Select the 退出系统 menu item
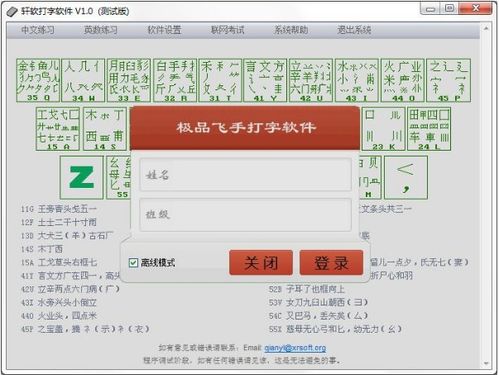 [x=354, y=30]
